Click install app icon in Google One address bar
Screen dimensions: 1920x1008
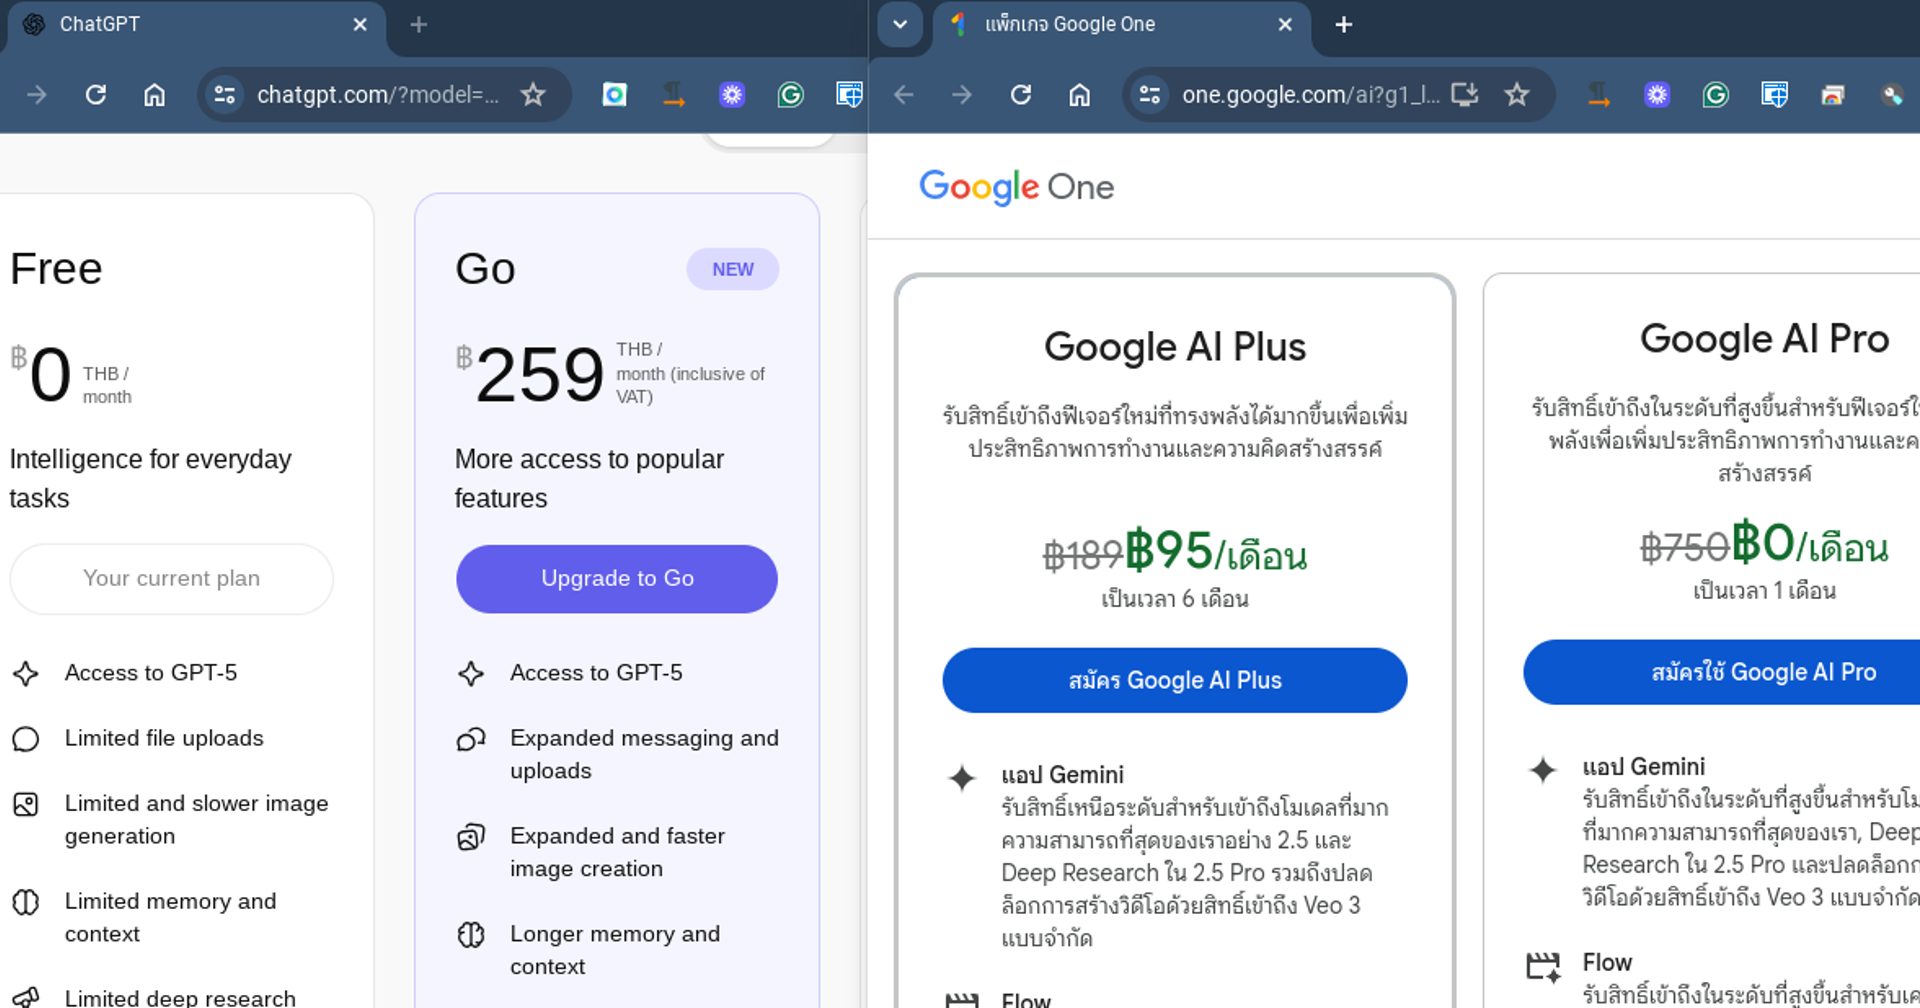click(x=1464, y=95)
